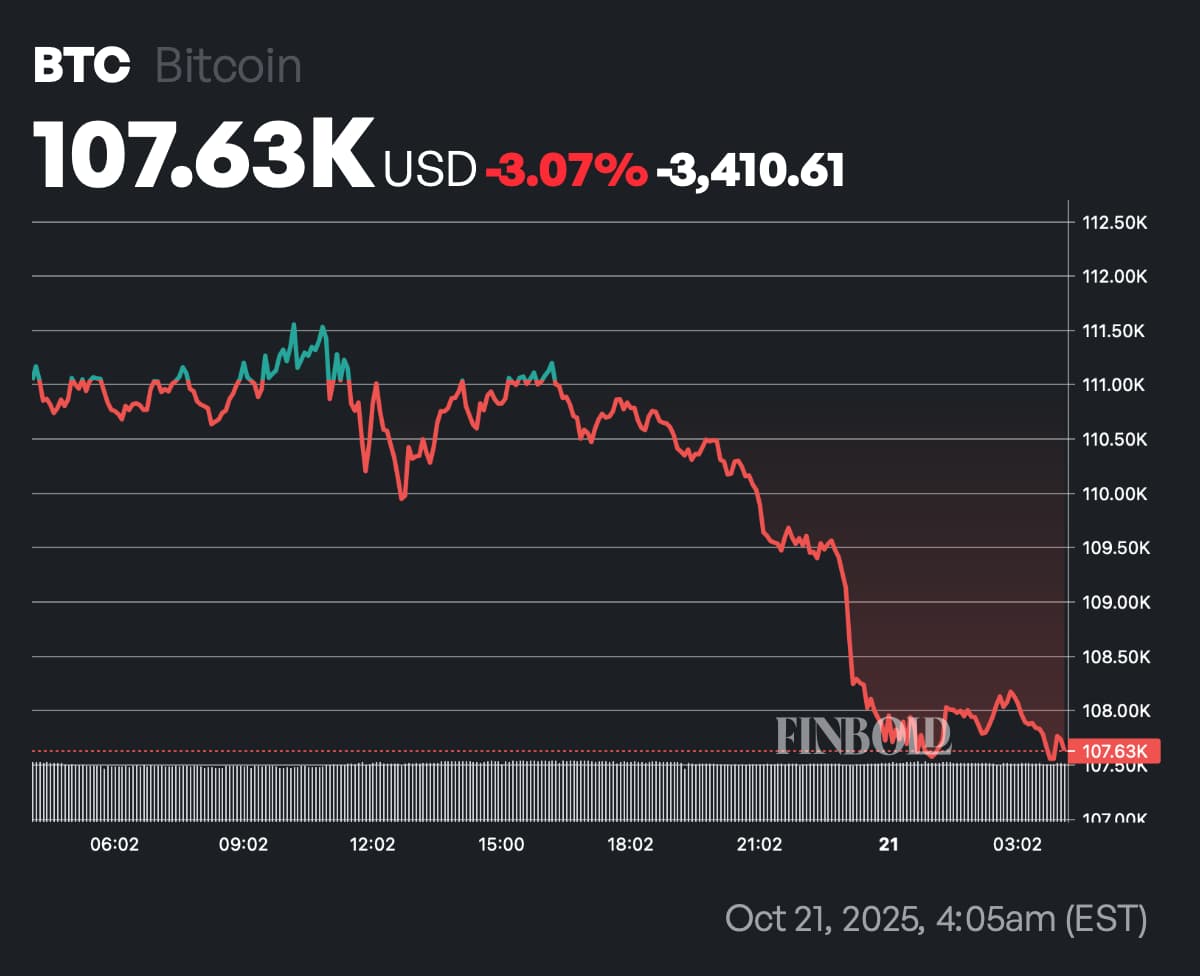Click the 03:02 time axis label
Viewport: 1200px width, 976px height.
coord(1017,844)
